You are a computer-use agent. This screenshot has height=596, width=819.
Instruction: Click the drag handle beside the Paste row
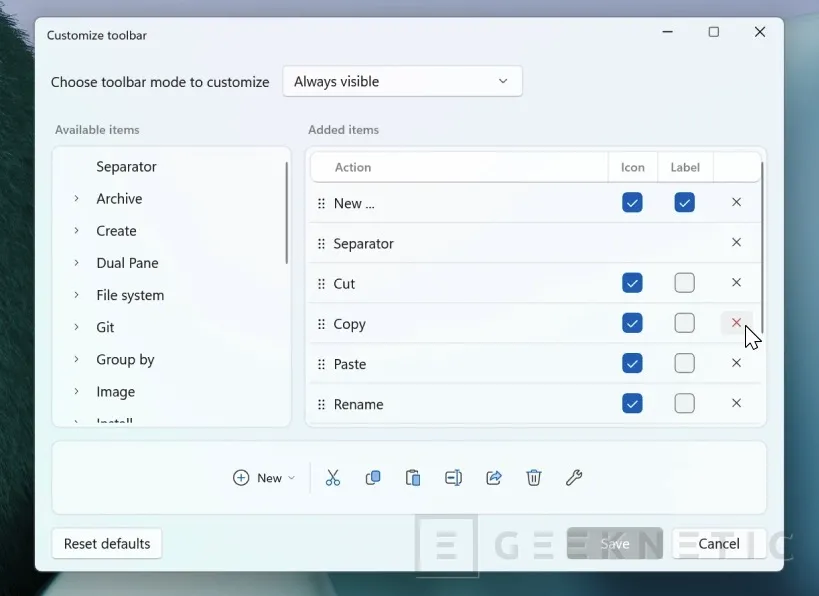[x=319, y=363]
